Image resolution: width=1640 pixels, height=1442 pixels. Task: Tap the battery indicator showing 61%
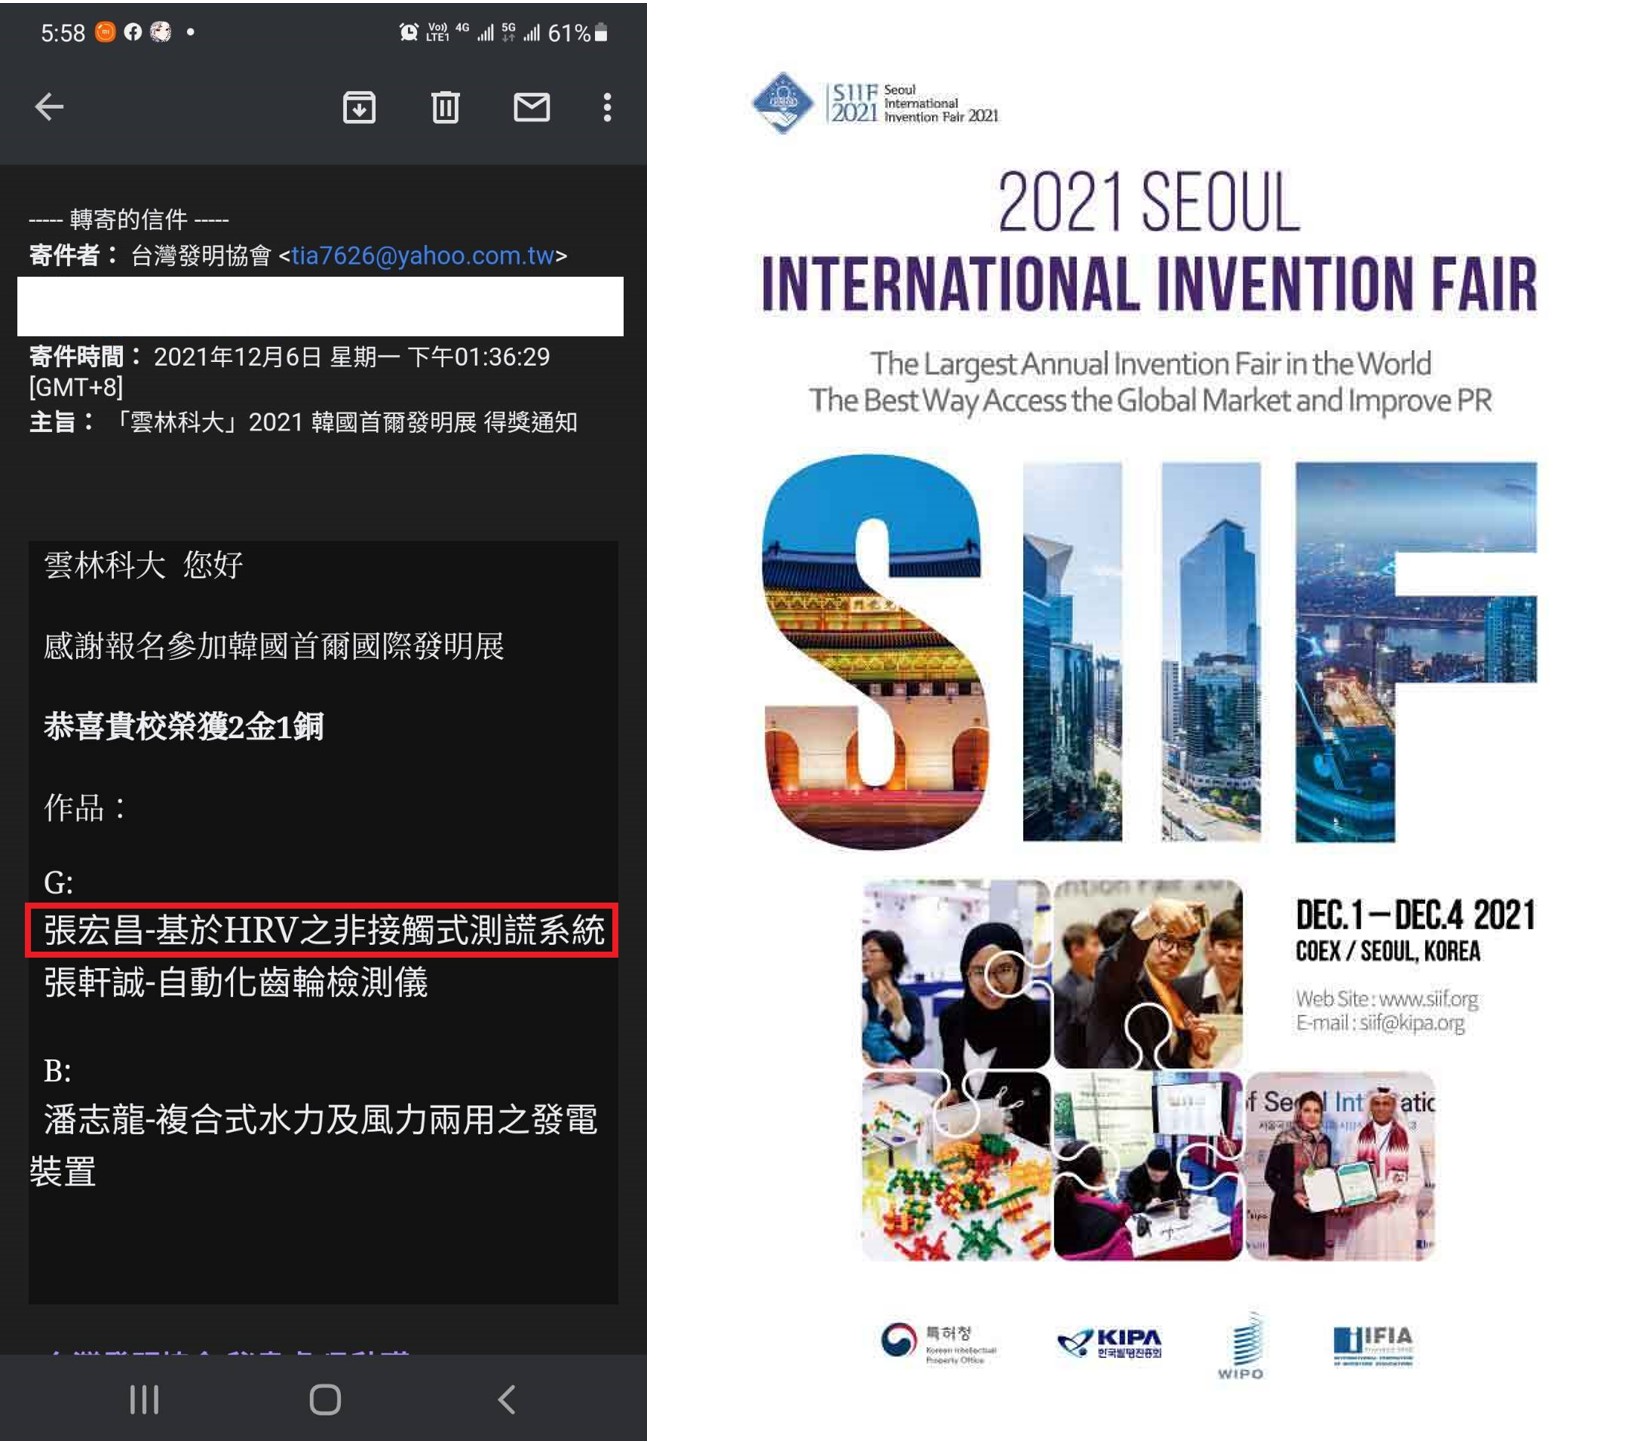pyautogui.click(x=578, y=33)
